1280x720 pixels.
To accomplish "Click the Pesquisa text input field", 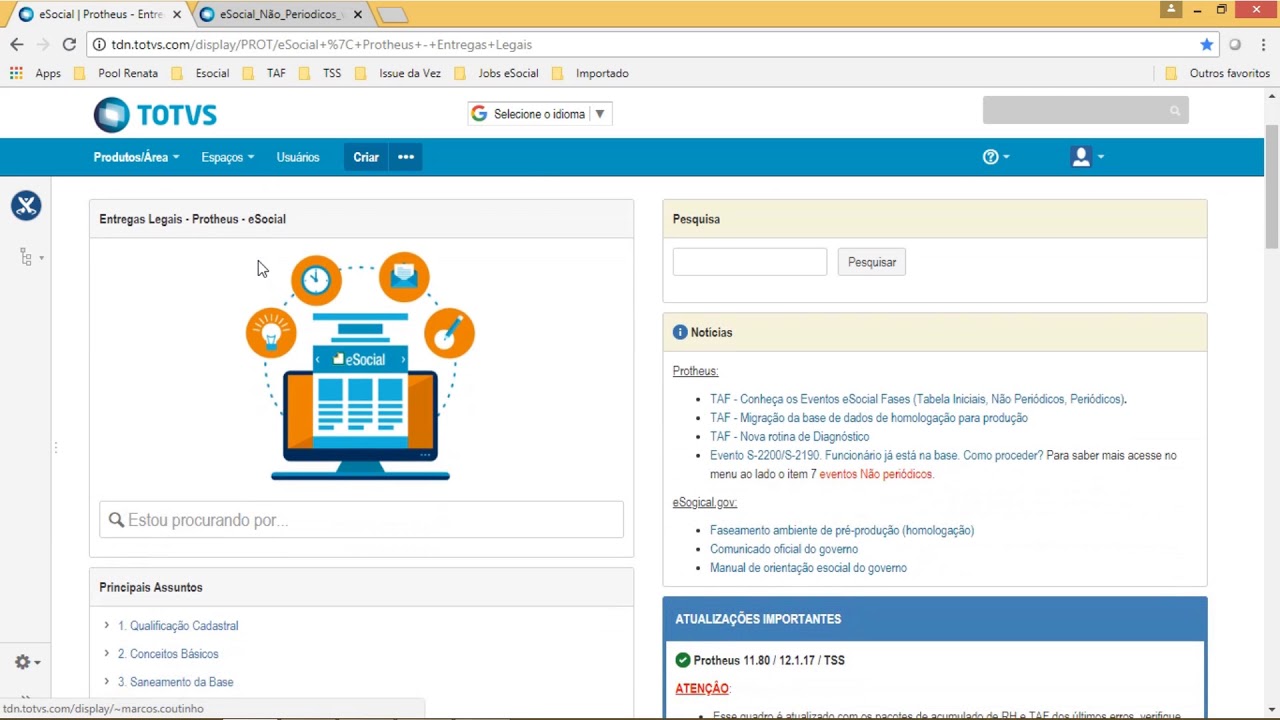I will [x=750, y=262].
